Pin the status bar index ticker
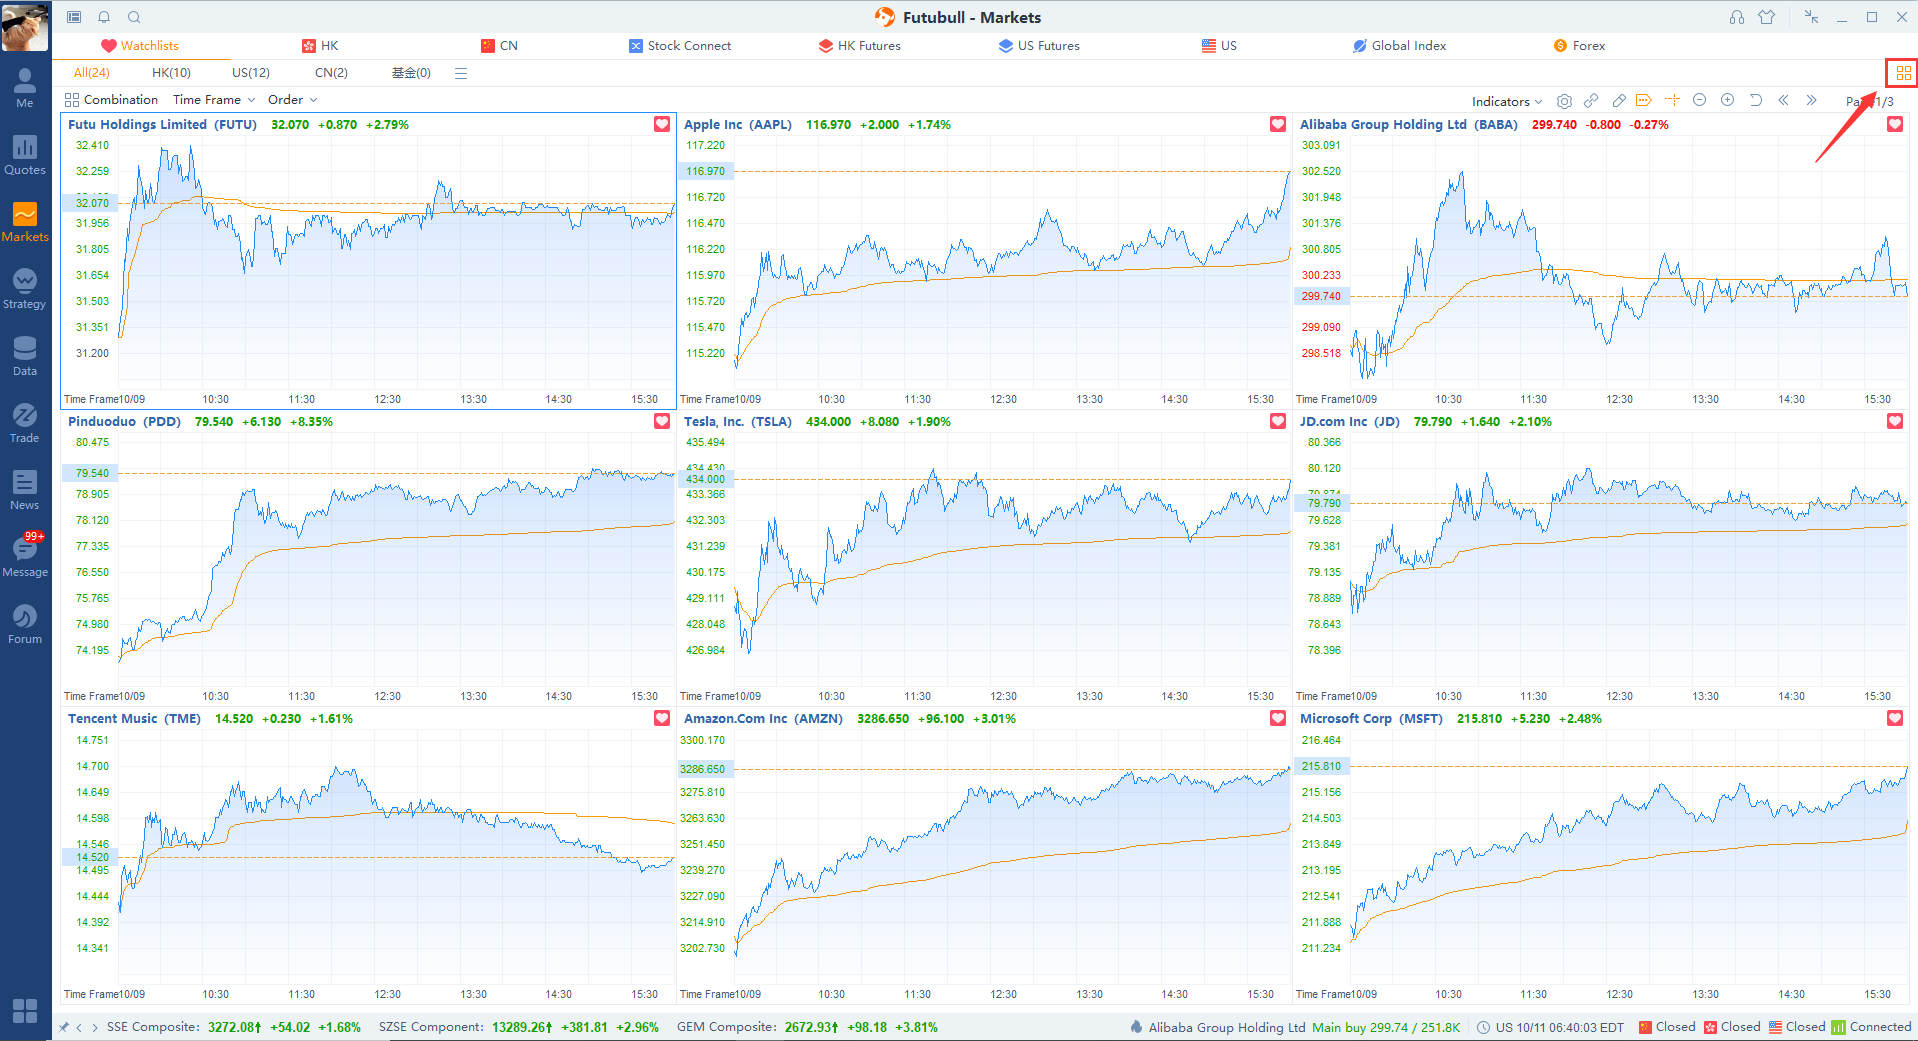 pos(64,1027)
